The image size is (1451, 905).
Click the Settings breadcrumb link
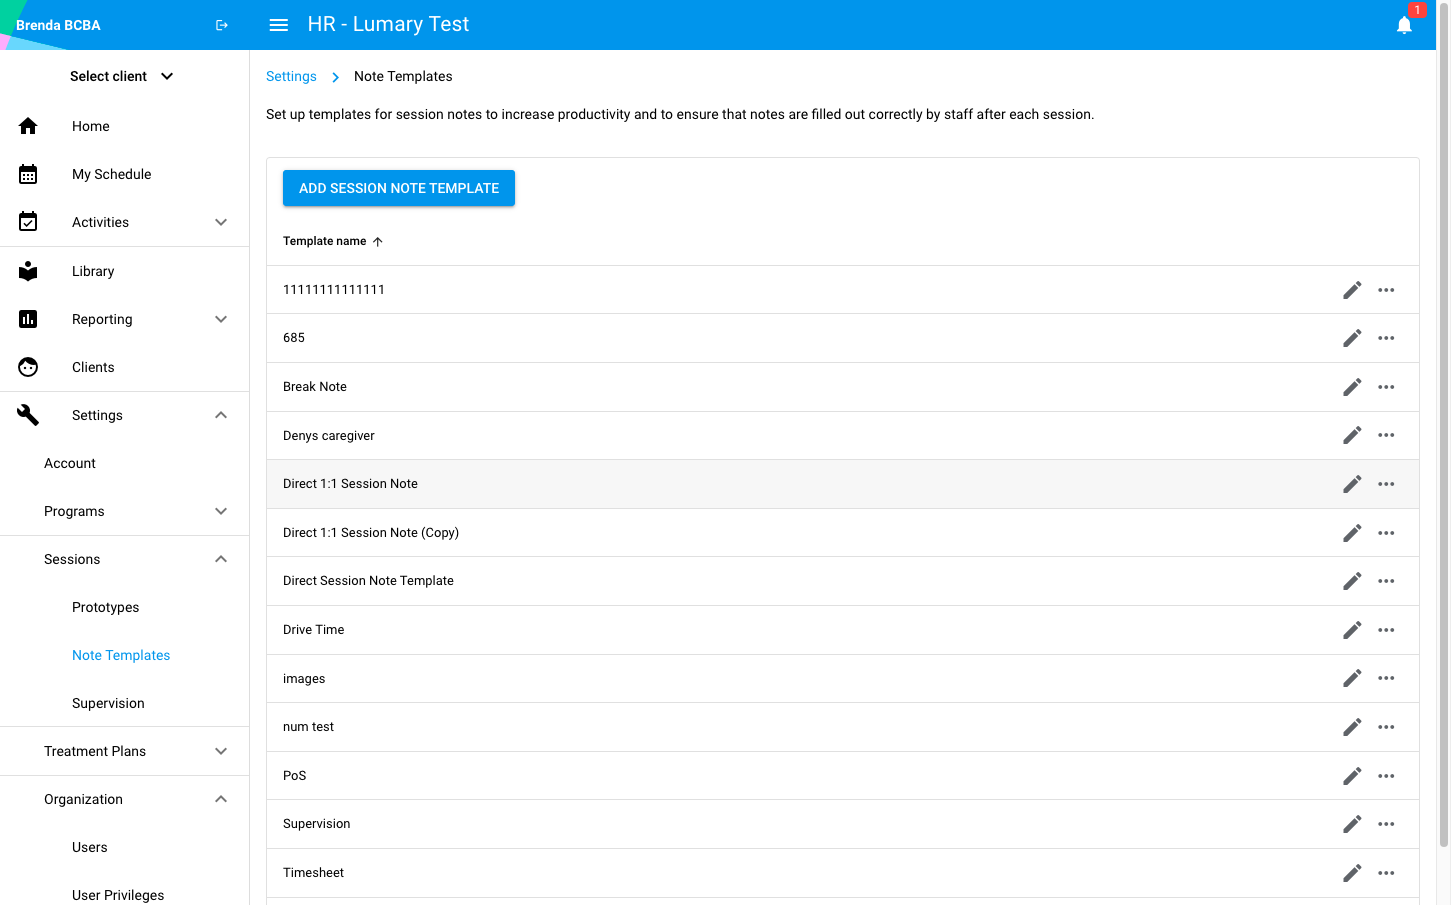(291, 76)
